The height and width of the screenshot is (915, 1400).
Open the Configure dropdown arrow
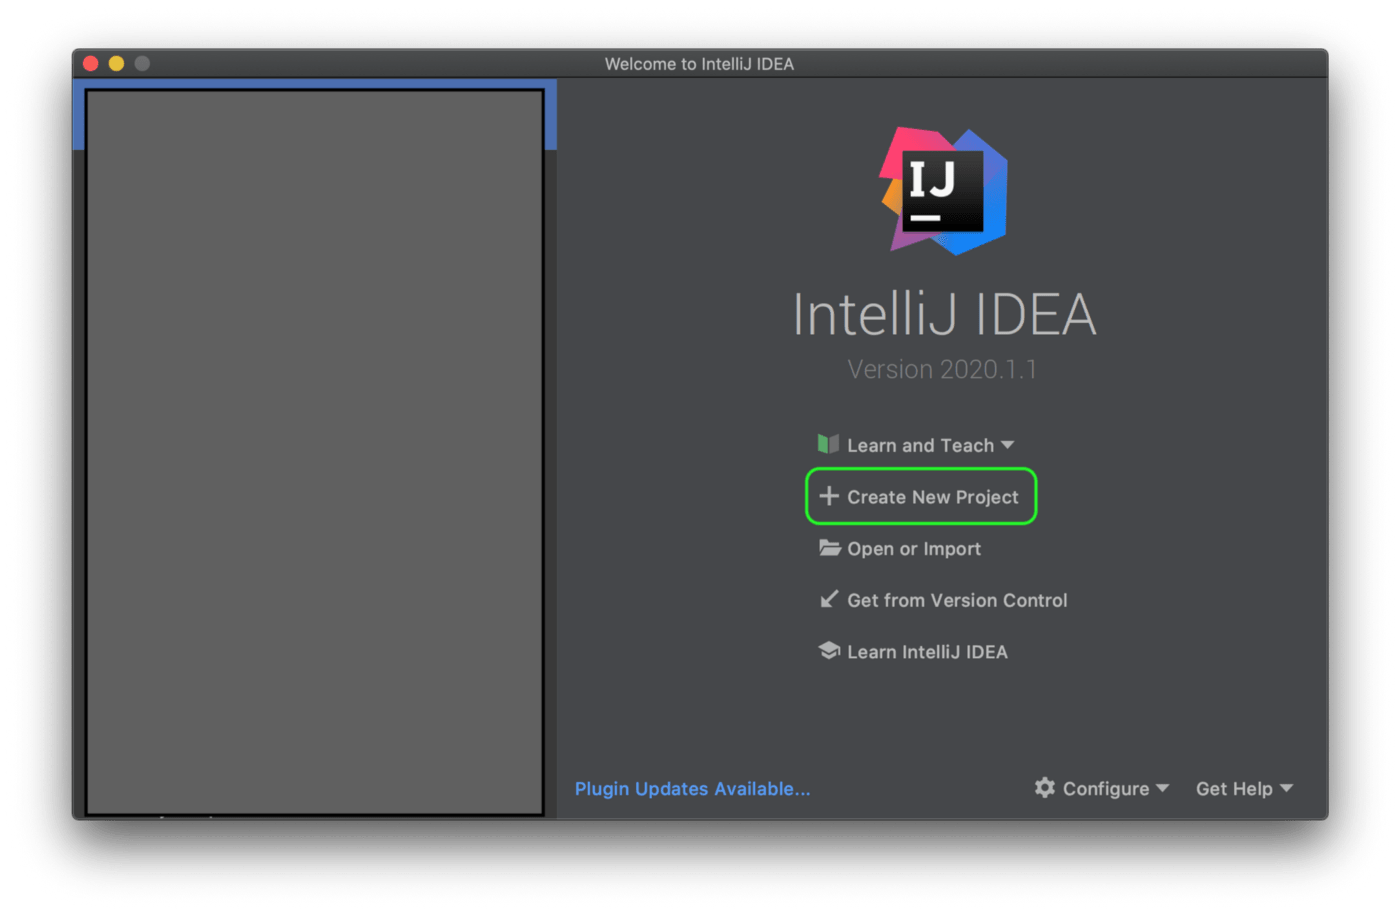[1162, 788]
